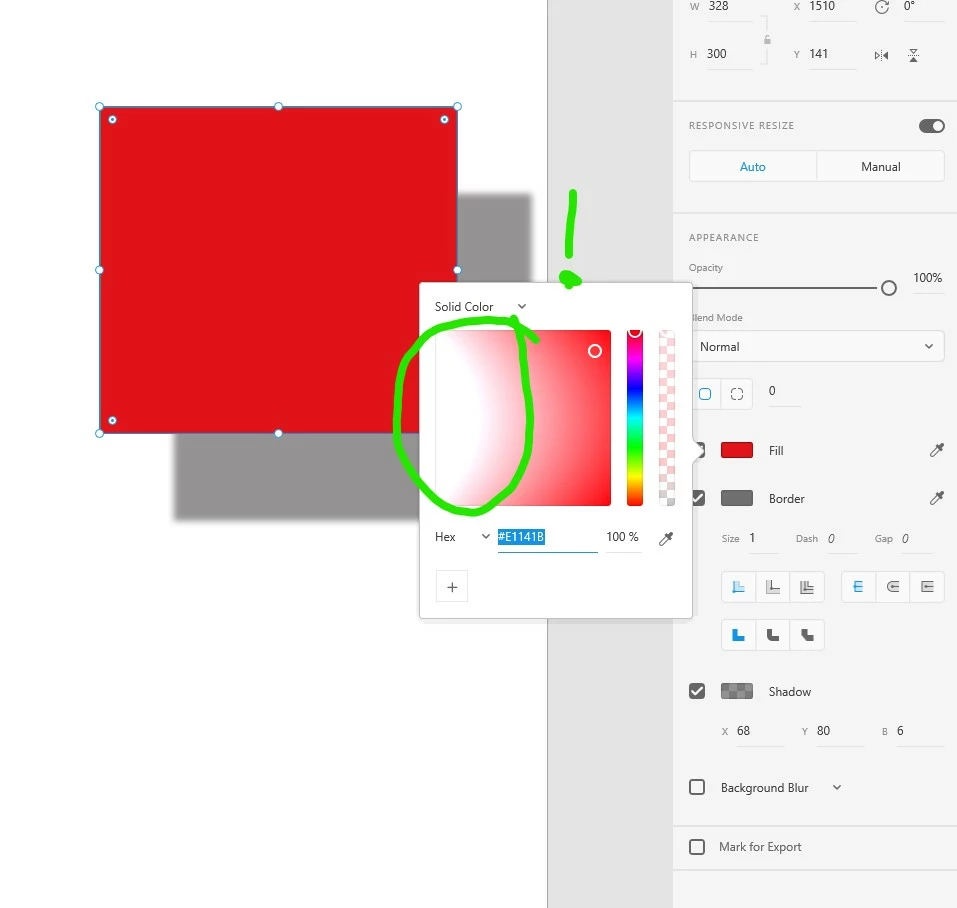Image resolution: width=957 pixels, height=908 pixels.
Task: Click the 100 % alpha field
Action: (623, 537)
